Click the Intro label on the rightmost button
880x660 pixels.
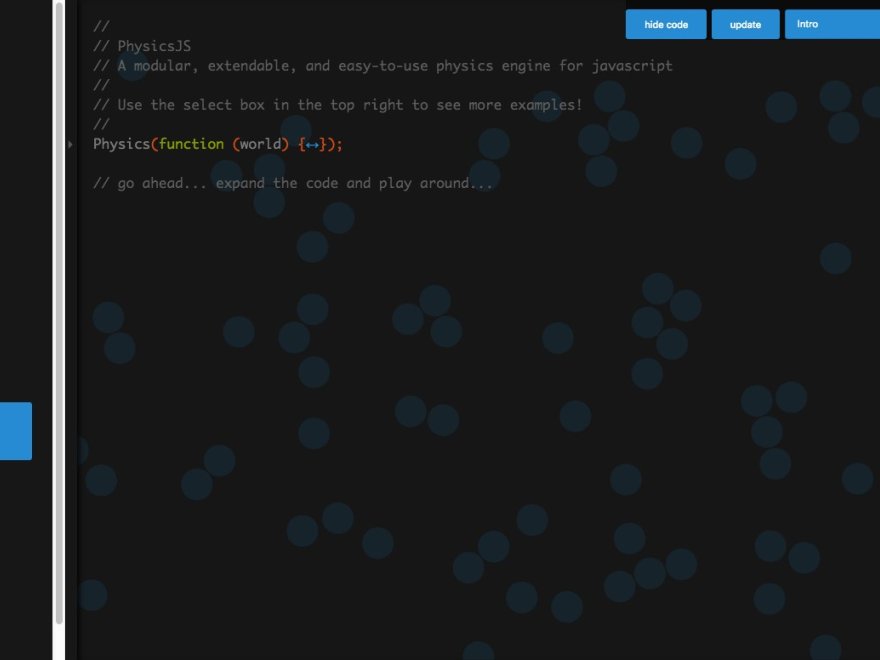pyautogui.click(x=808, y=24)
